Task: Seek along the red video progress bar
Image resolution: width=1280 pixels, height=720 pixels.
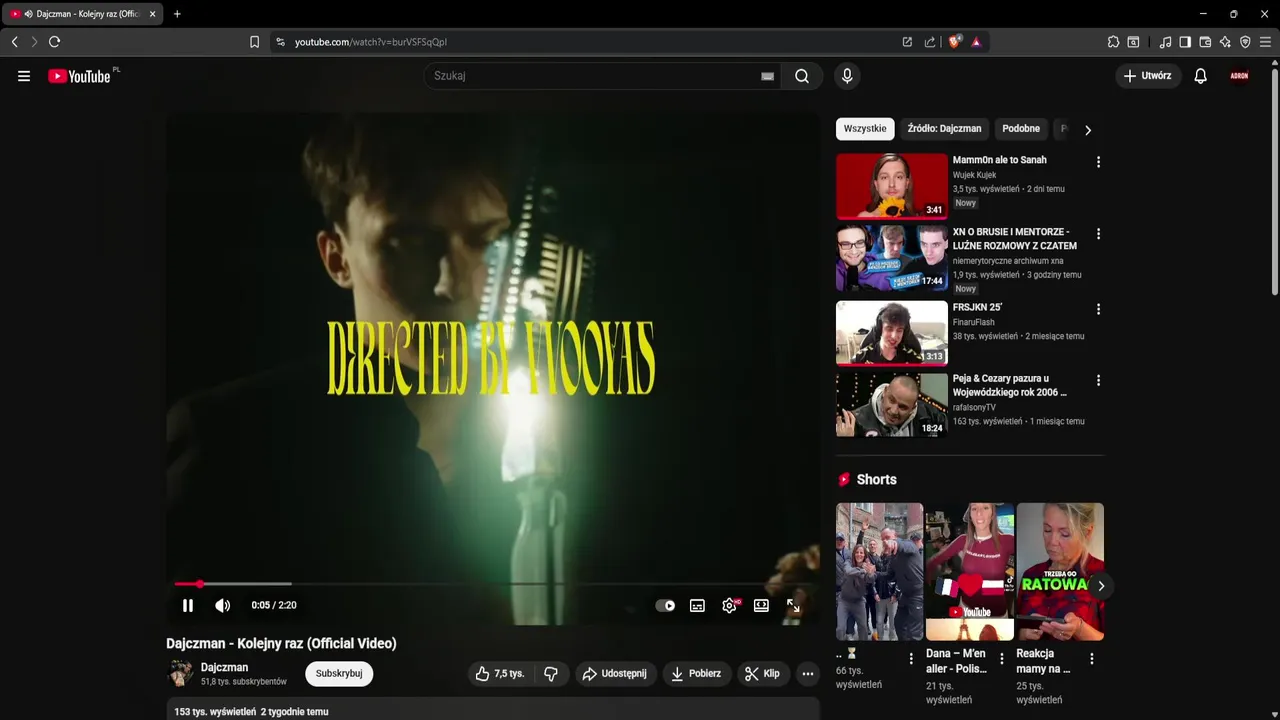Action: [x=493, y=584]
